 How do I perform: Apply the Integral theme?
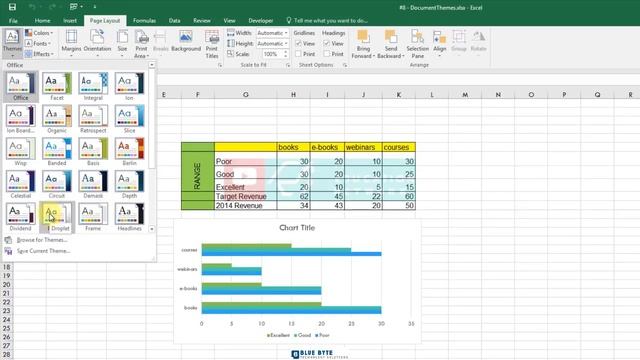click(93, 86)
